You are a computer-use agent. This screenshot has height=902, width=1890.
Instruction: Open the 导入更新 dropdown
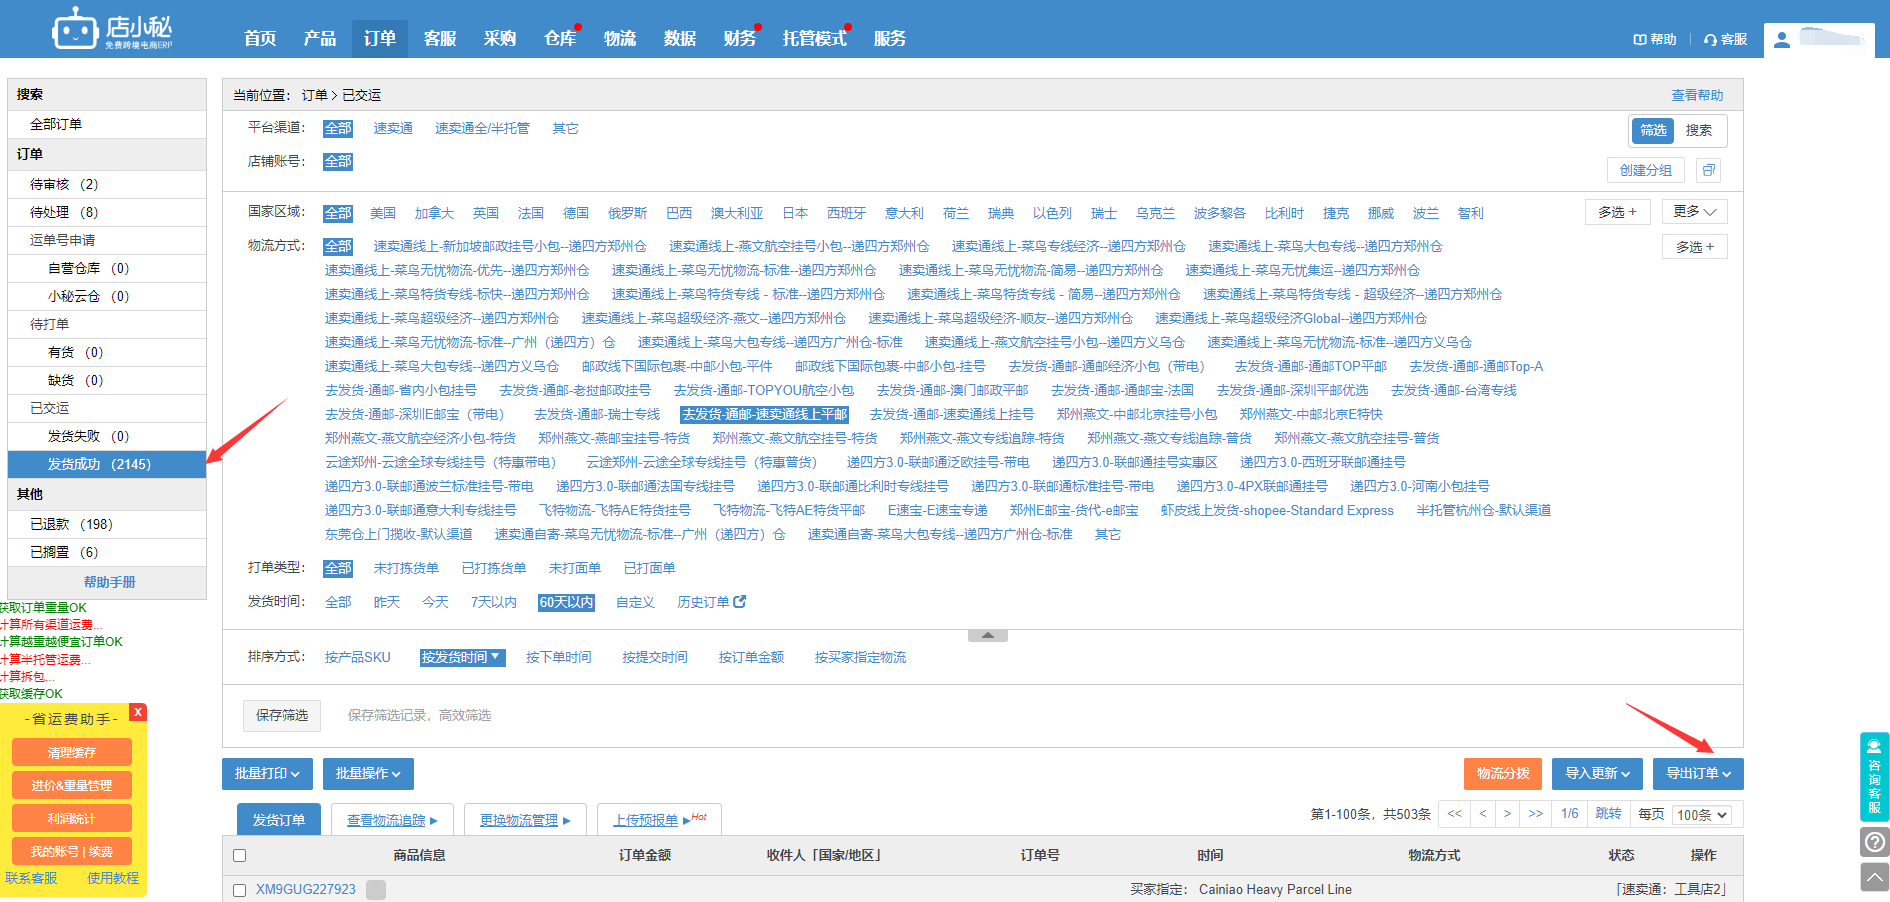pyautogui.click(x=1598, y=773)
